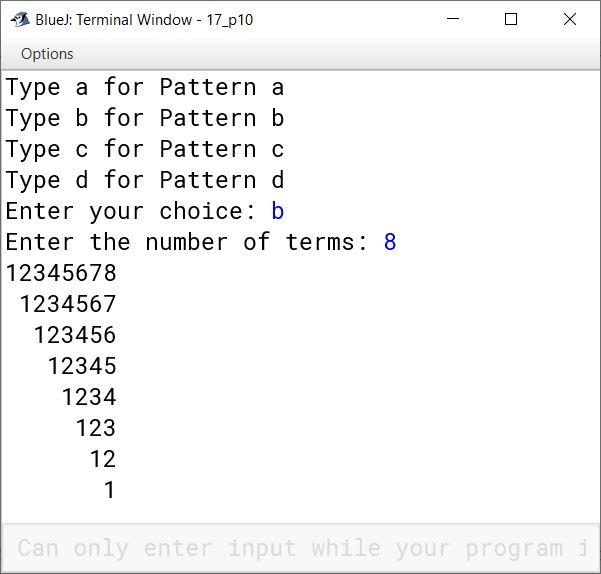Open the Options menu
The image size is (601, 574).
coord(47,54)
